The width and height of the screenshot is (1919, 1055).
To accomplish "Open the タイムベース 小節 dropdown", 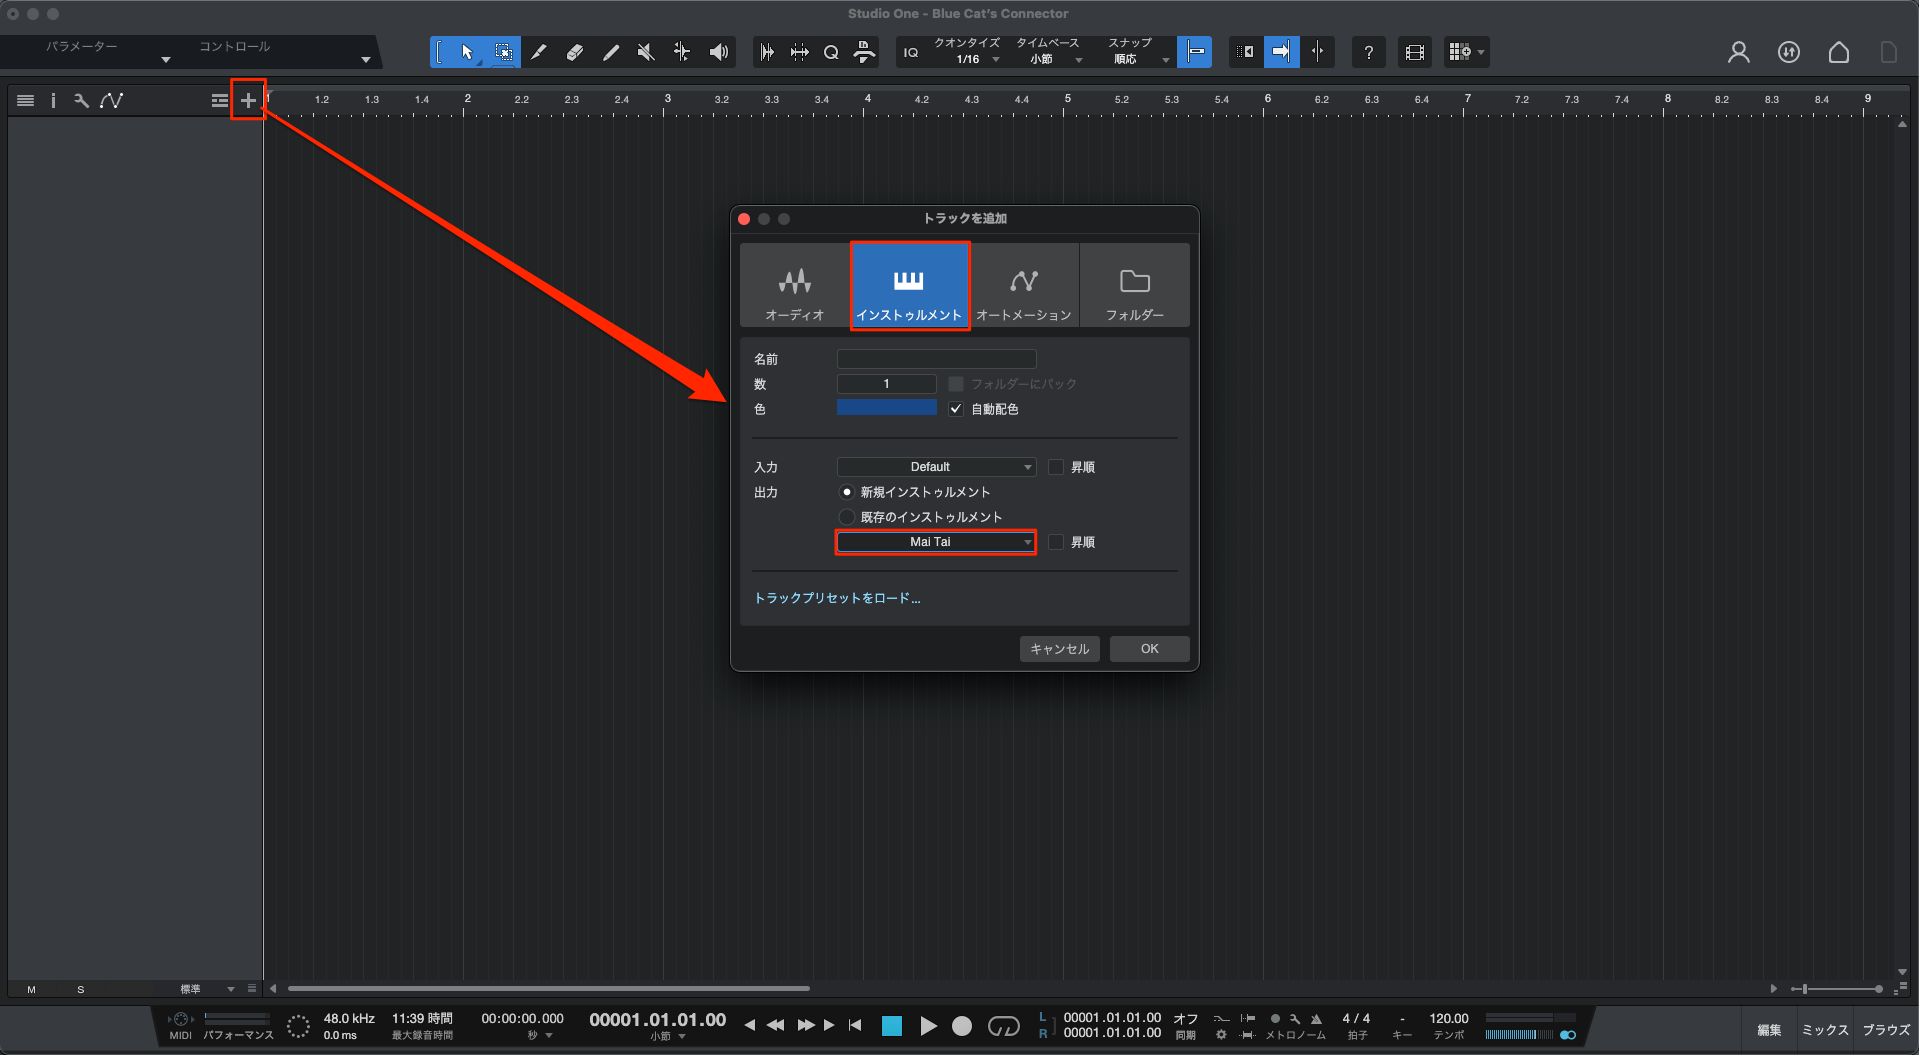I will tap(1048, 52).
